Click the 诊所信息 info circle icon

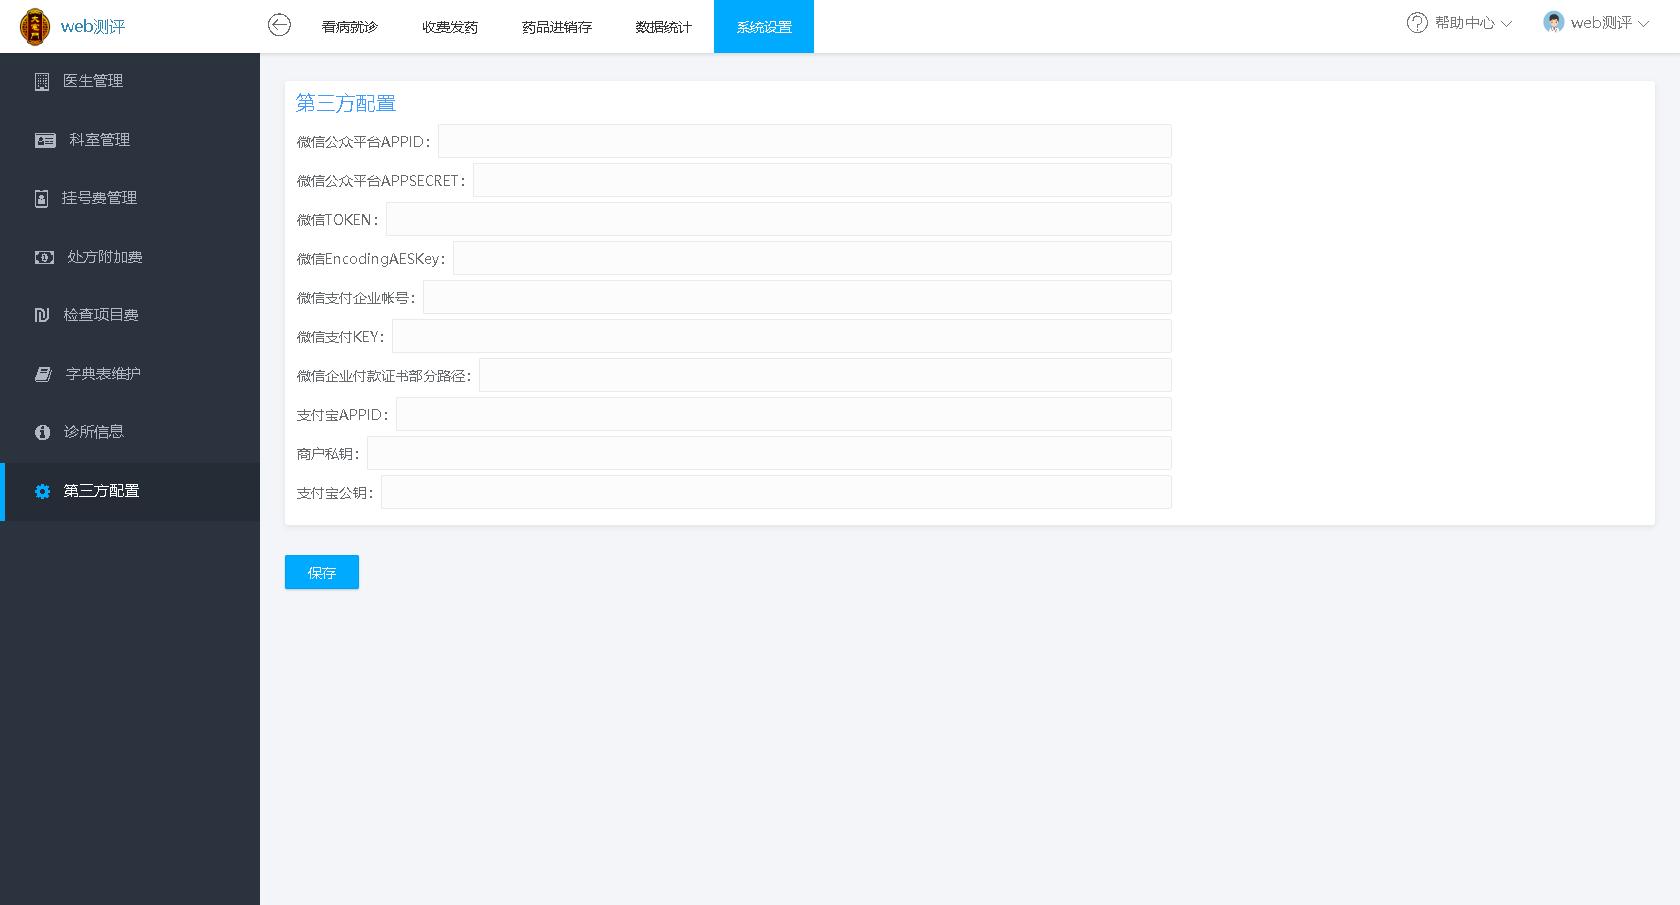pyautogui.click(x=42, y=432)
